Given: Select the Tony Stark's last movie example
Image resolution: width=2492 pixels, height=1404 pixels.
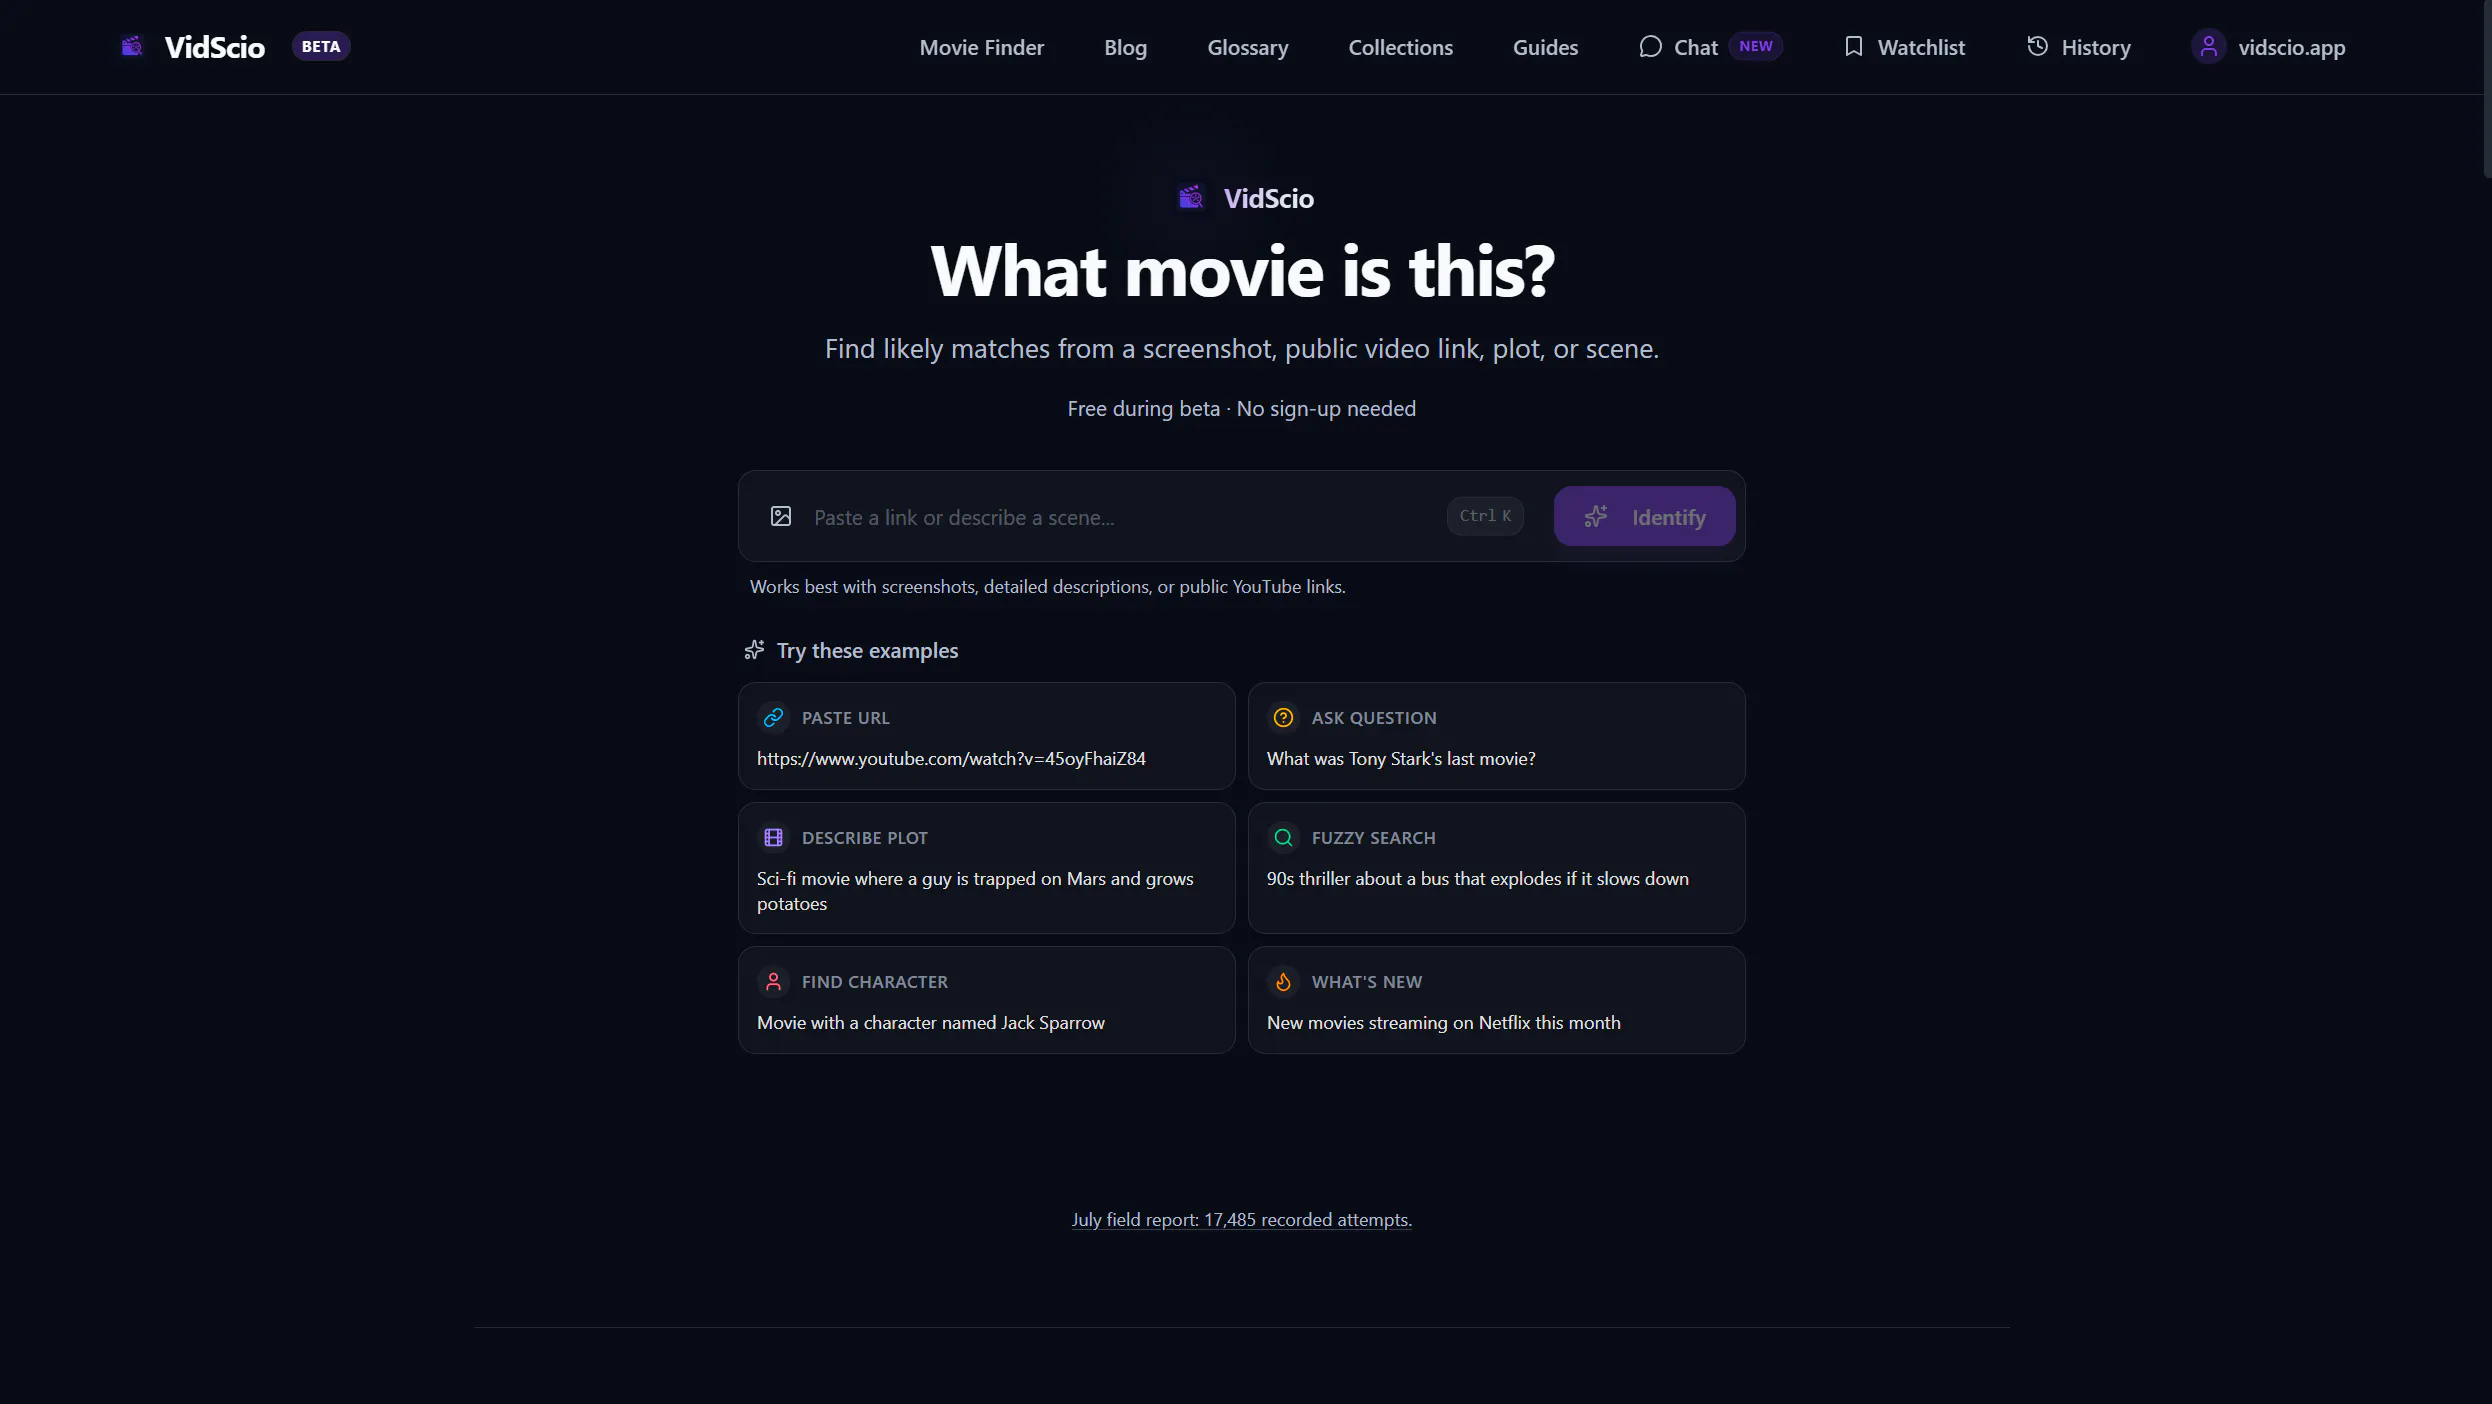Looking at the screenshot, I should click(x=1496, y=736).
